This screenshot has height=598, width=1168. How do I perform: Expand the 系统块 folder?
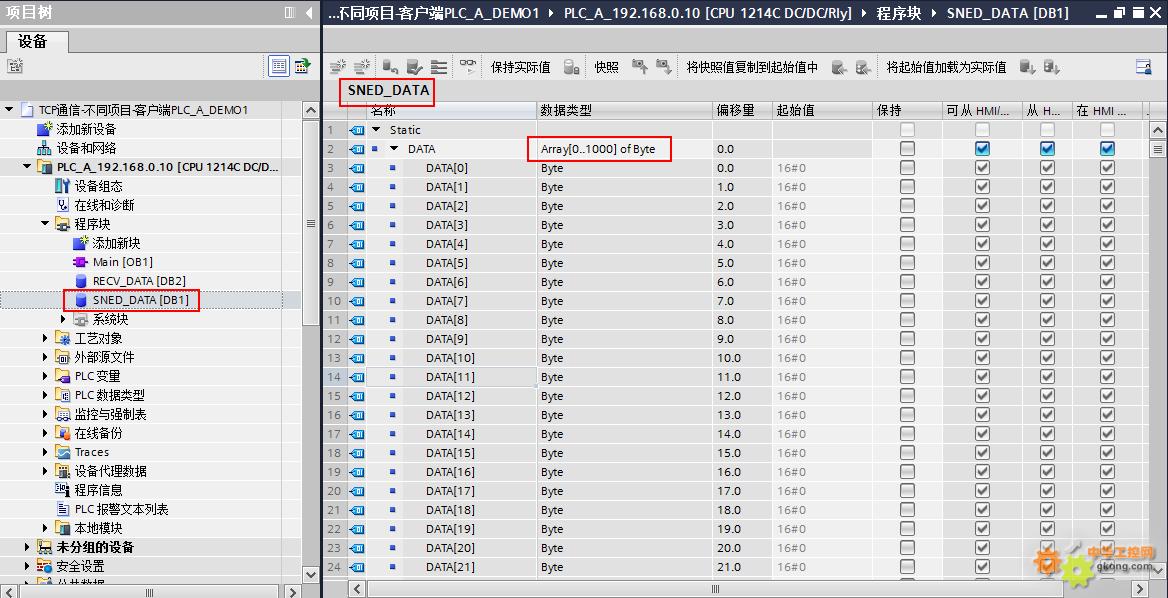(x=64, y=319)
